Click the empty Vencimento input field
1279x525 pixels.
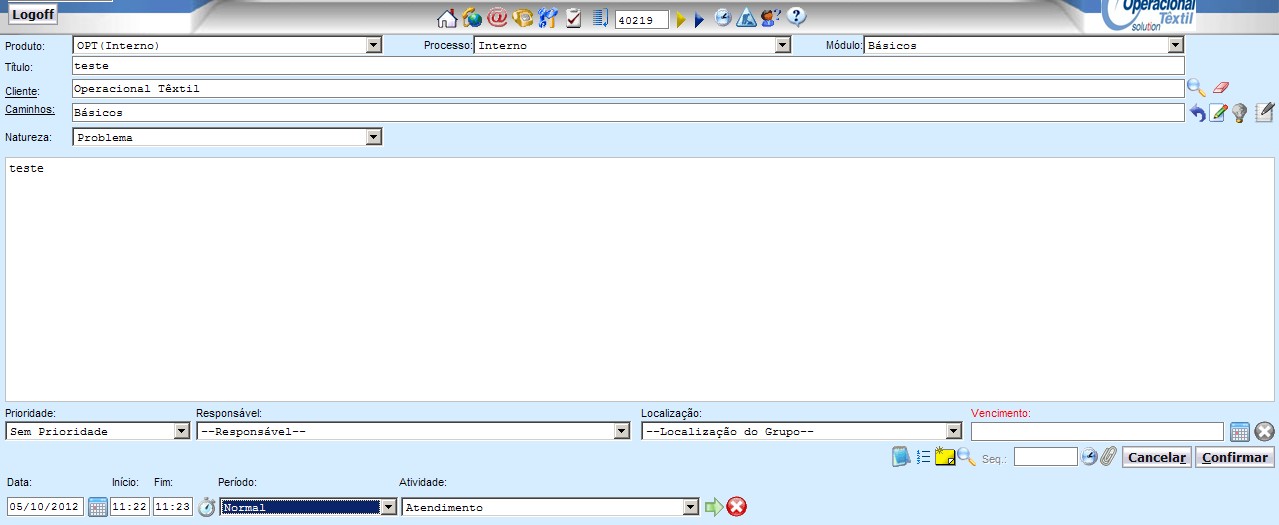1097,431
